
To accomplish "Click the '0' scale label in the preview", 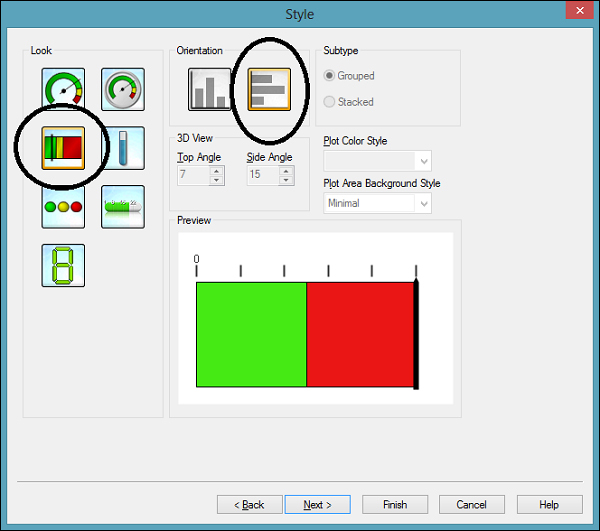I will [196, 259].
